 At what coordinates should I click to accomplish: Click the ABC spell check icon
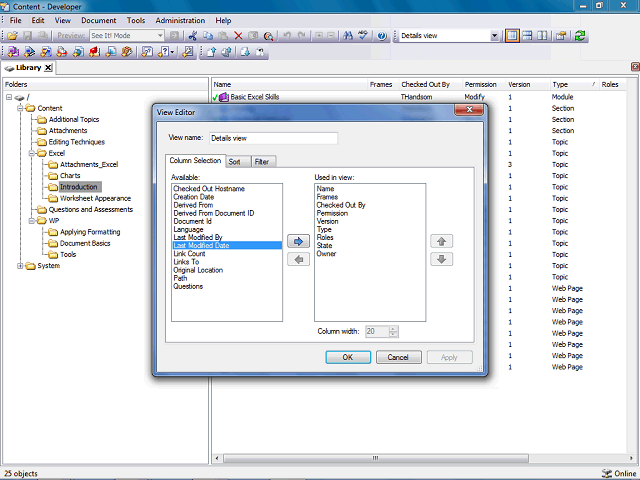coord(363,36)
